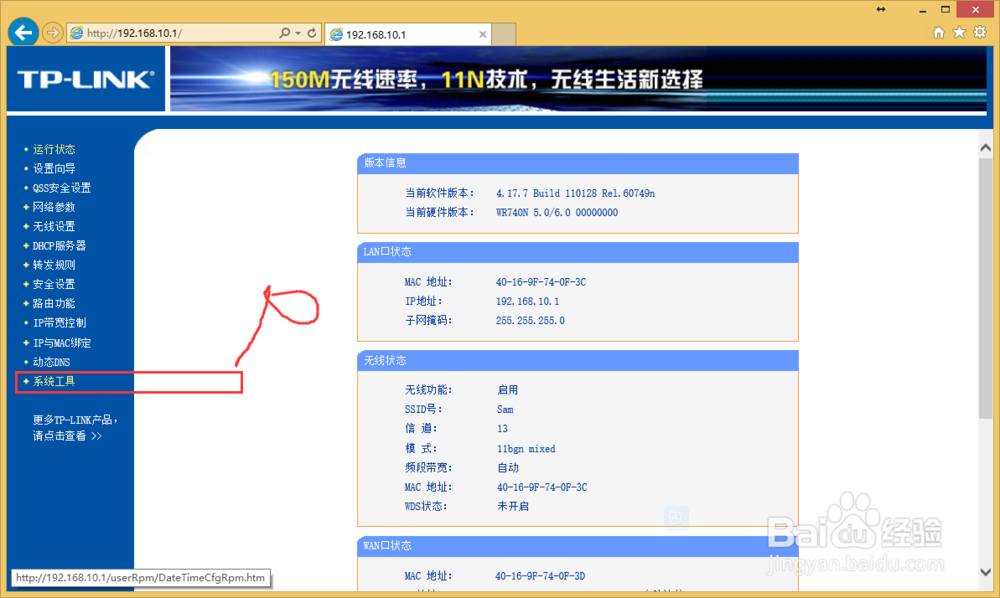Click the TP-LINK logo
This screenshot has height=598, width=1000.
85,80
